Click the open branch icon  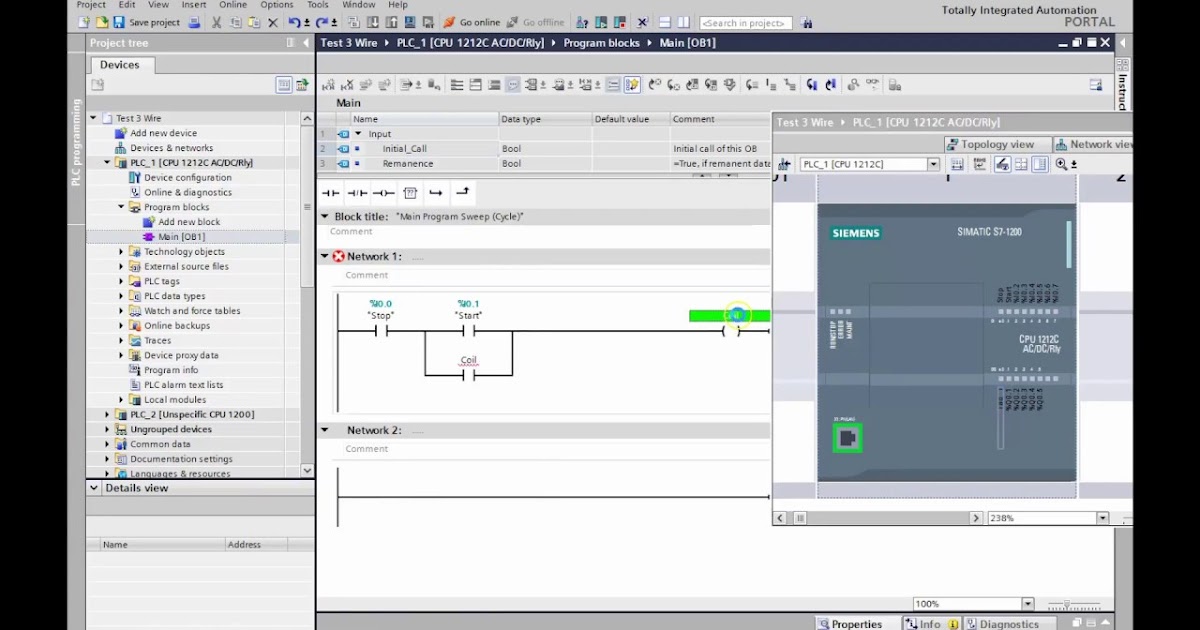point(436,192)
